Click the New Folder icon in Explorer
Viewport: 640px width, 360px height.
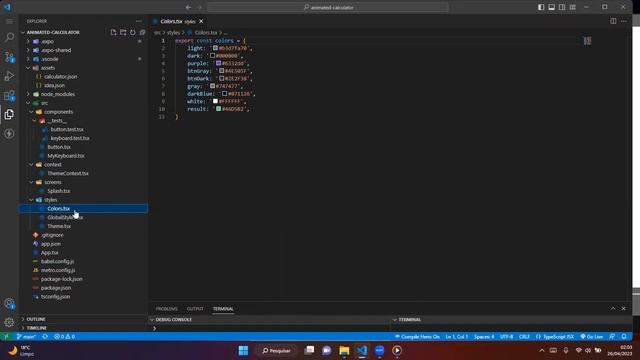[123, 32]
